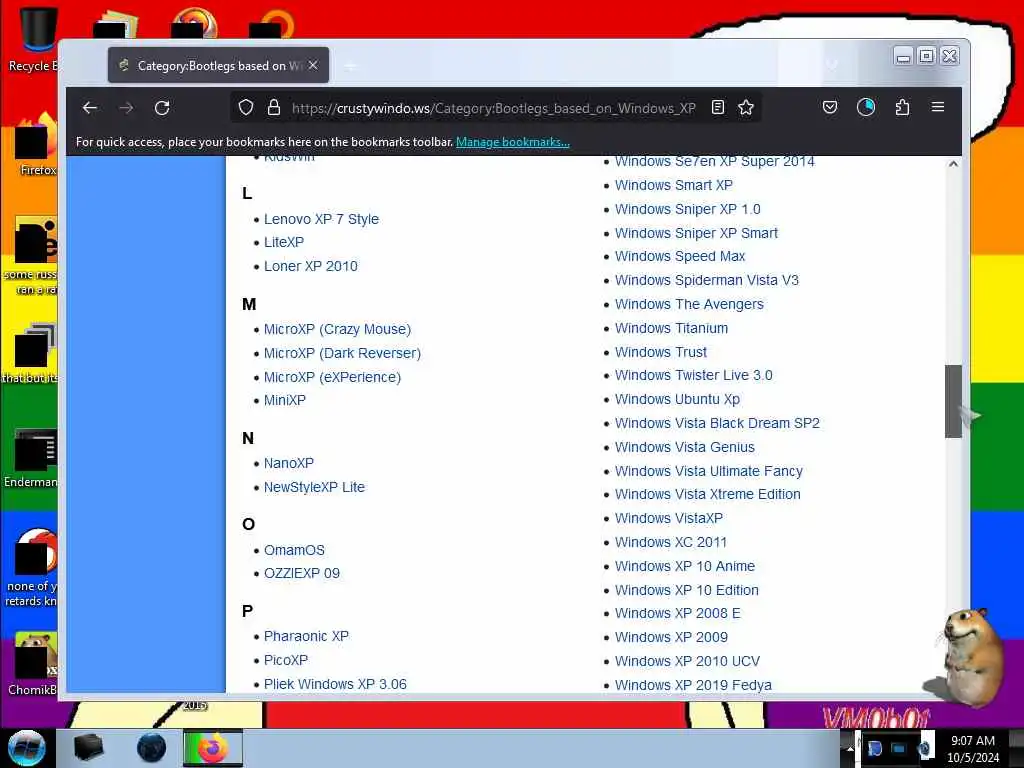Open Windows Vista Ultimate Fancy link
The width and height of the screenshot is (1024, 768).
point(709,472)
